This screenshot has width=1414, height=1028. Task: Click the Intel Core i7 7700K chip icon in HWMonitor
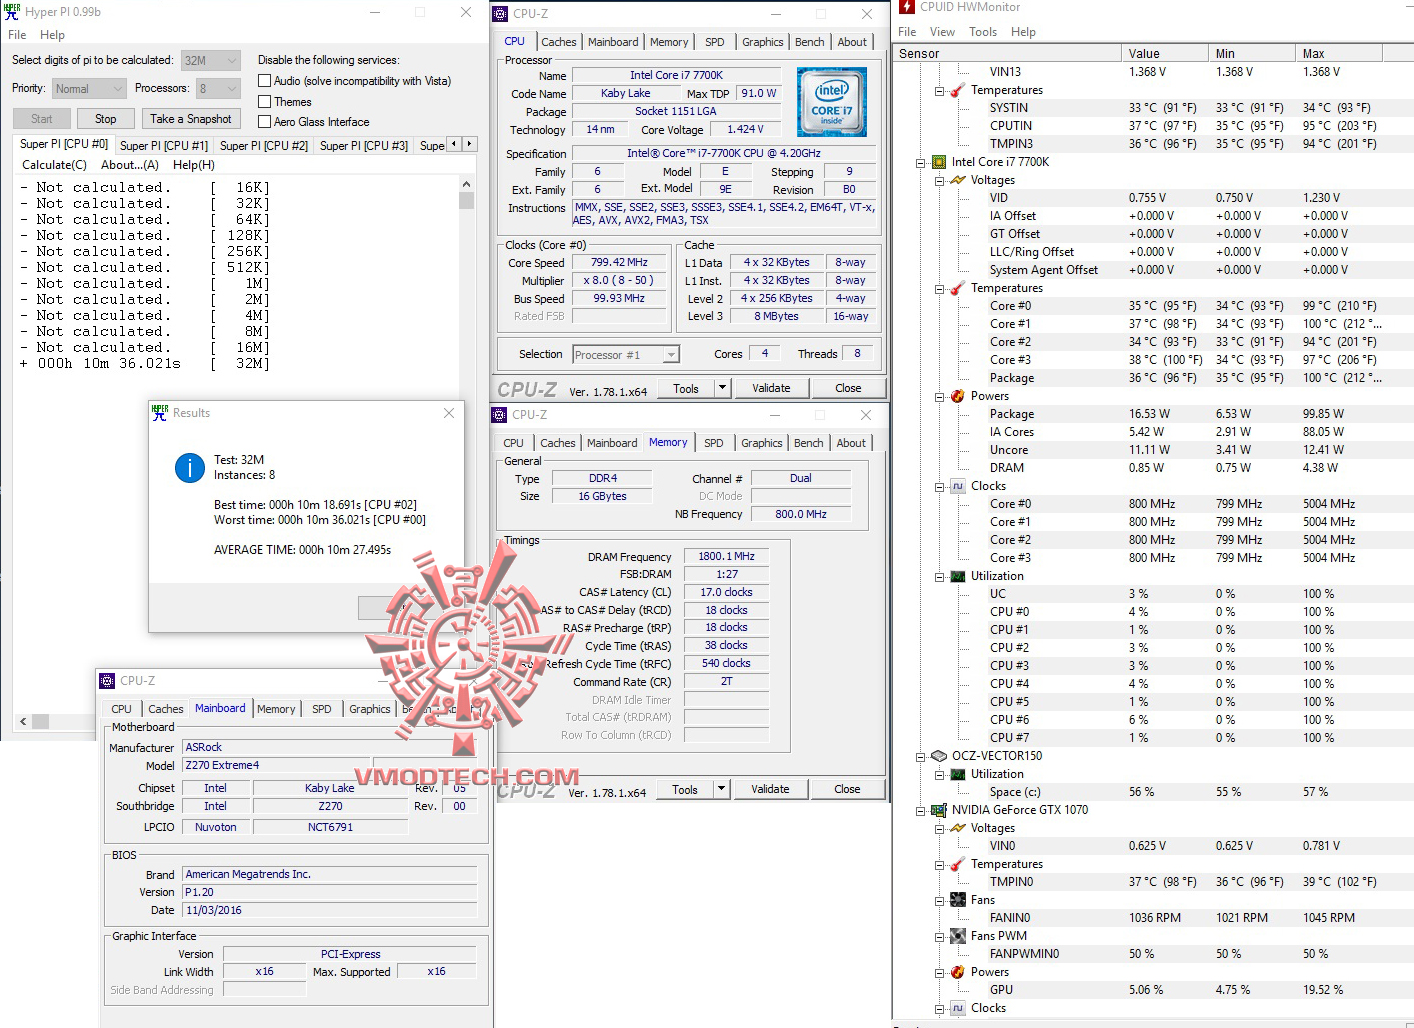pyautogui.click(x=939, y=162)
